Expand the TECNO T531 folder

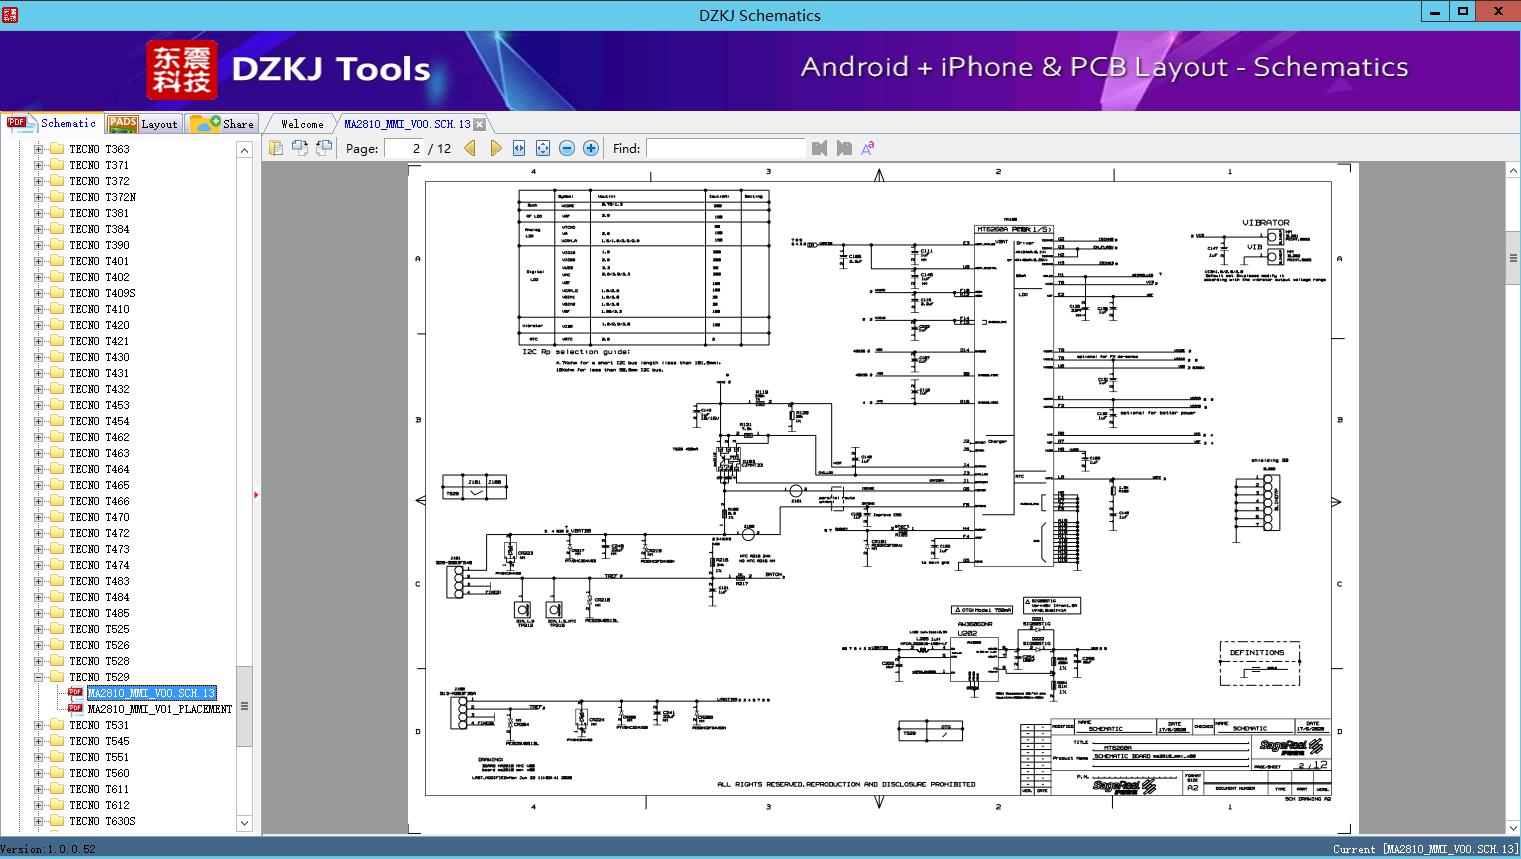(x=39, y=725)
